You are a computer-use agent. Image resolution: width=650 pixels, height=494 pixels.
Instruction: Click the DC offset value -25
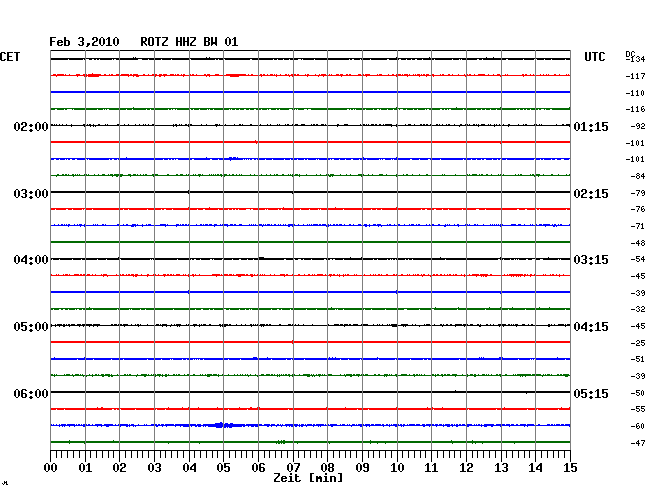click(638, 343)
